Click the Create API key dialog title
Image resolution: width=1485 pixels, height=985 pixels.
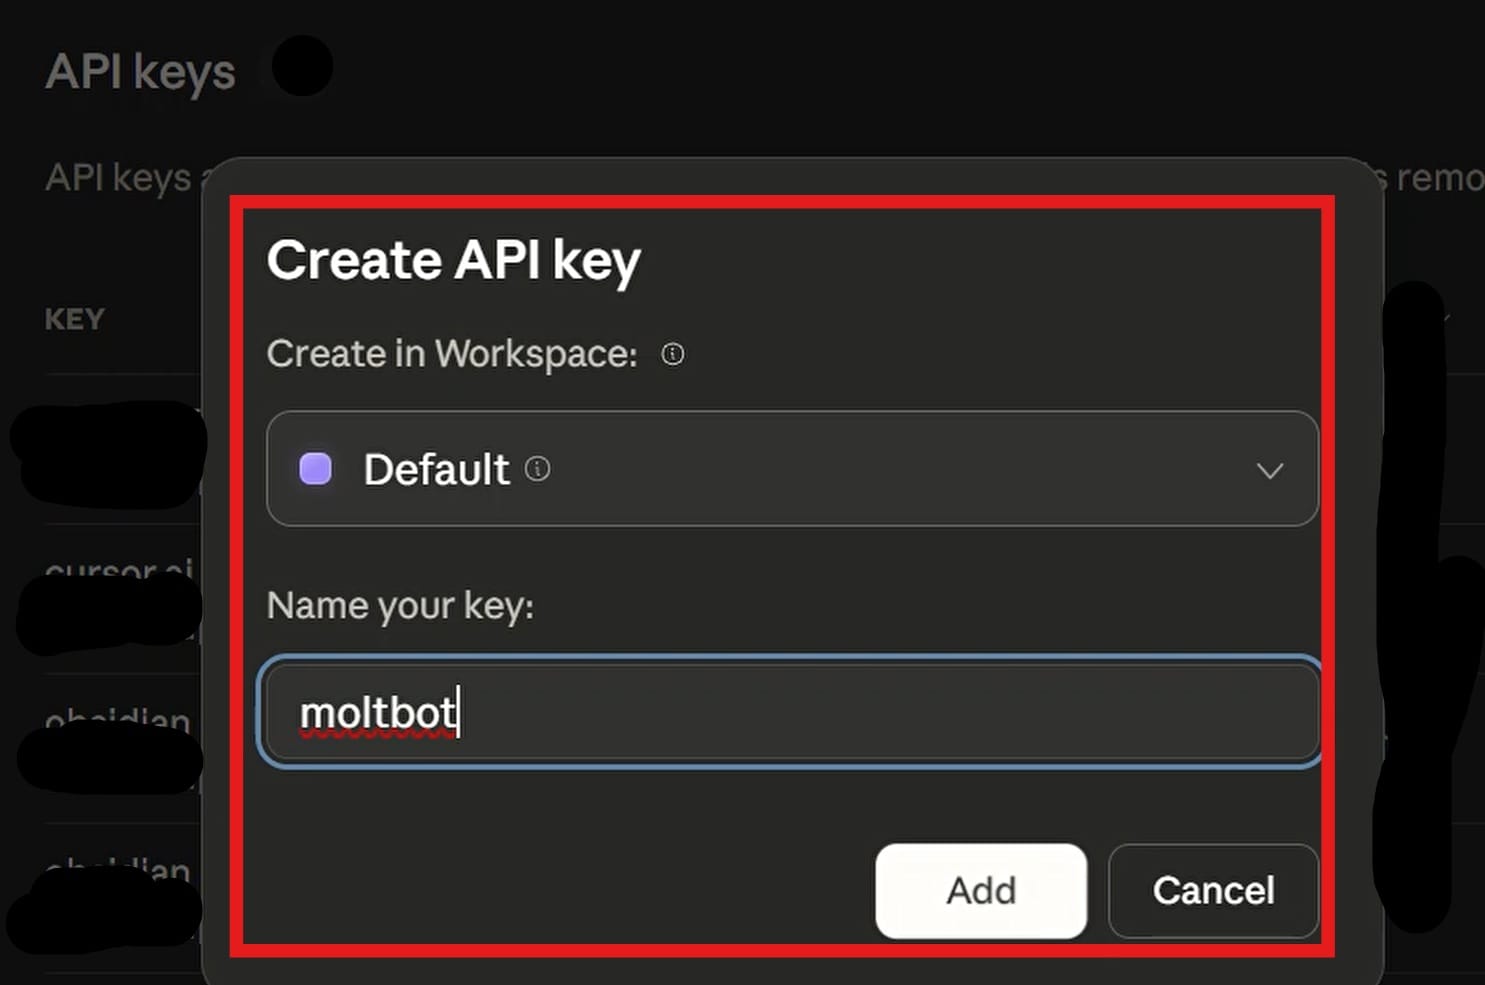453,261
